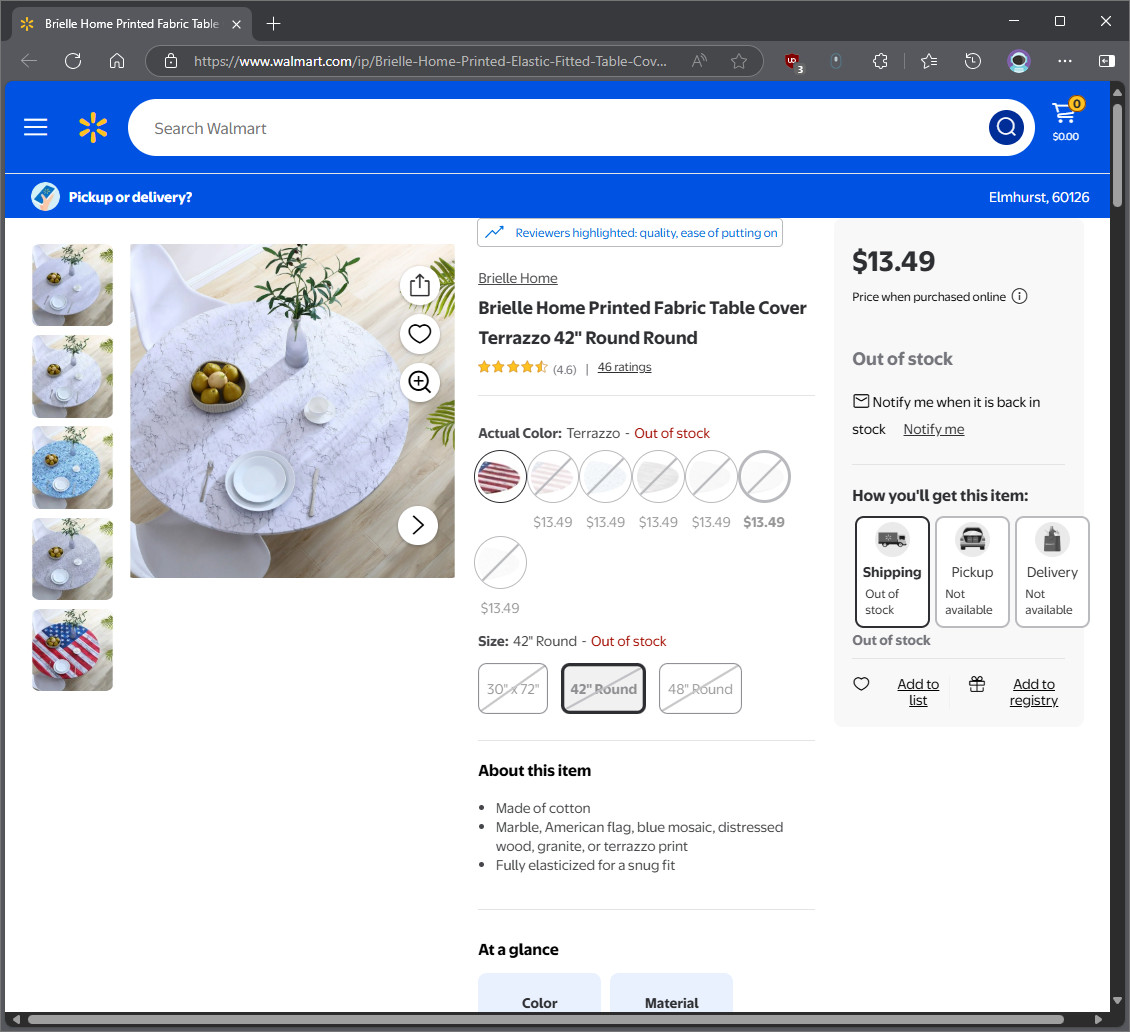
Task: Click the 'How you'll get this item:' heading
Action: click(x=940, y=496)
